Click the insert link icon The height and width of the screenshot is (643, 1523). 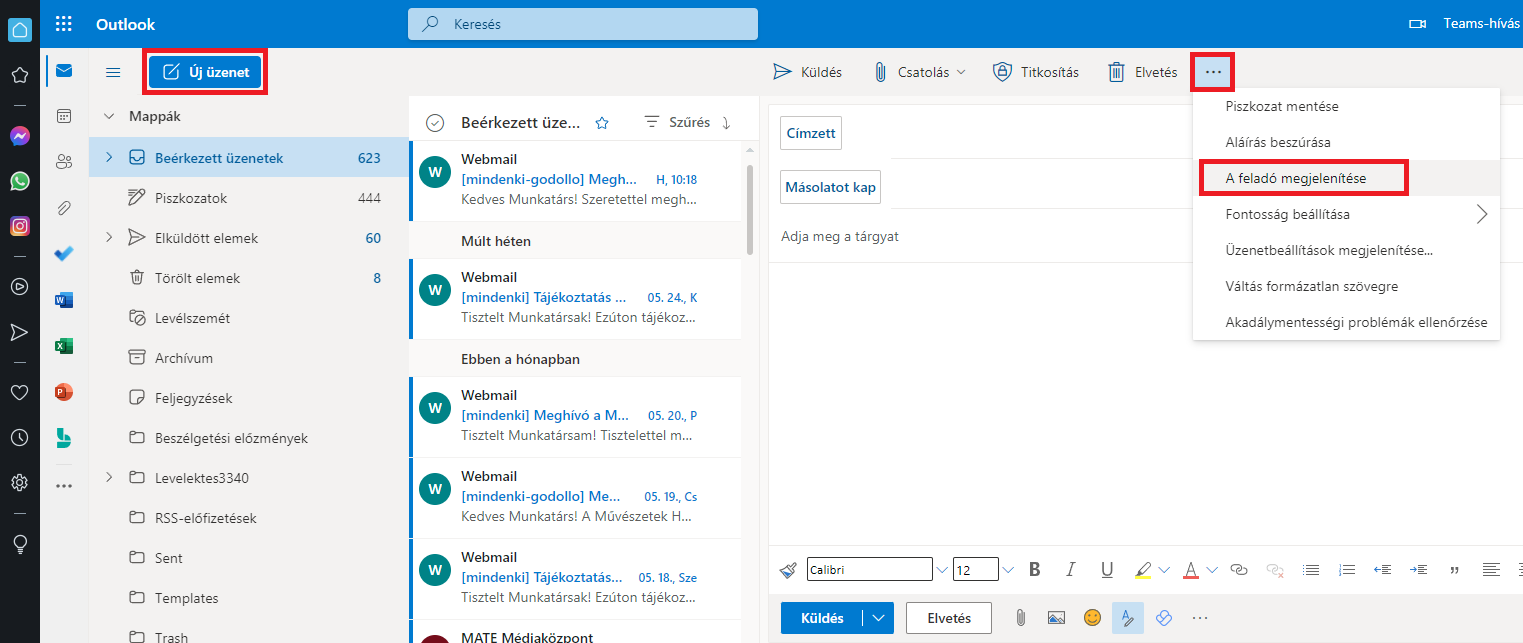coord(1239,570)
